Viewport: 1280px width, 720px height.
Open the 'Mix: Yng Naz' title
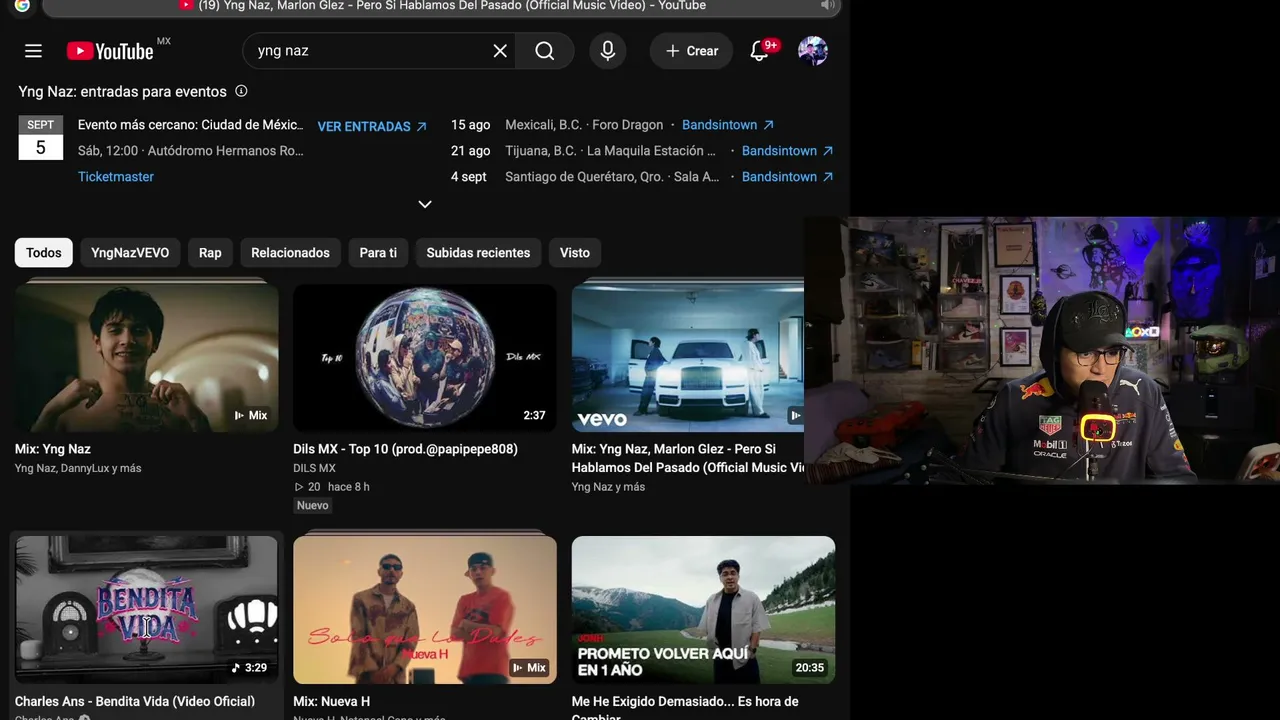53,449
